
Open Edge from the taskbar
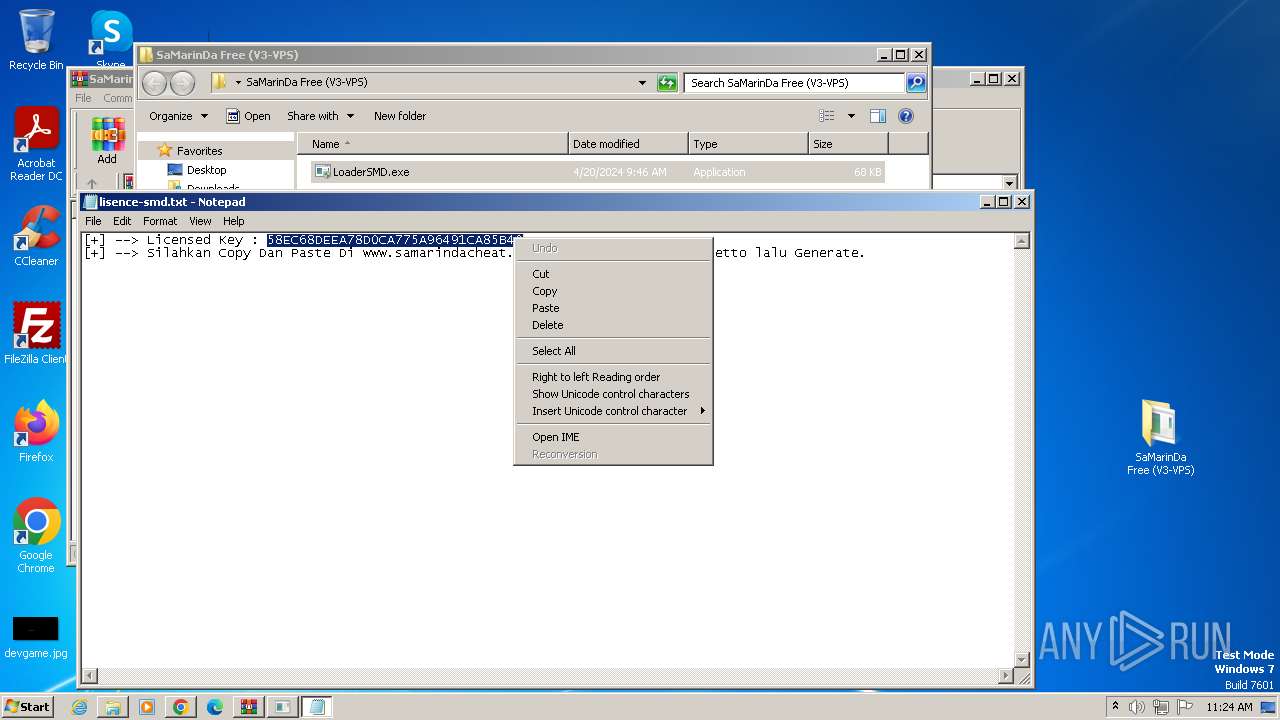pos(215,707)
